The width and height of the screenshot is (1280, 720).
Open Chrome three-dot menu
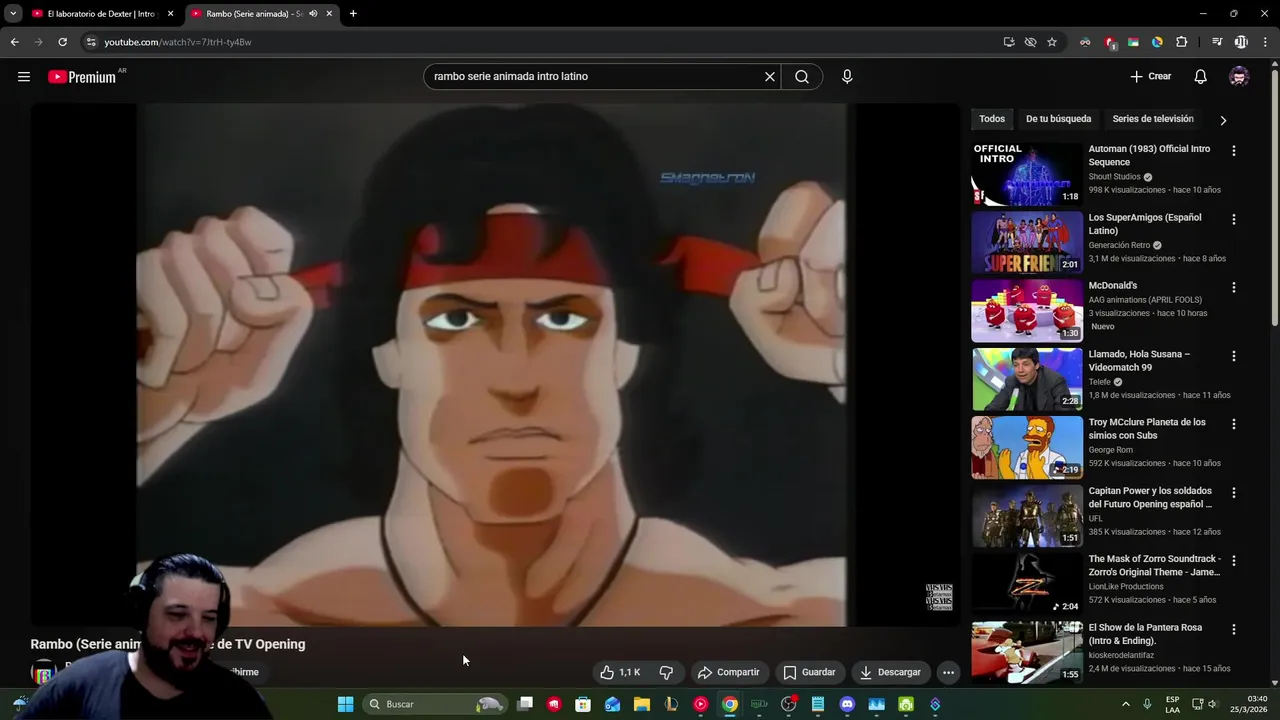click(x=1266, y=42)
